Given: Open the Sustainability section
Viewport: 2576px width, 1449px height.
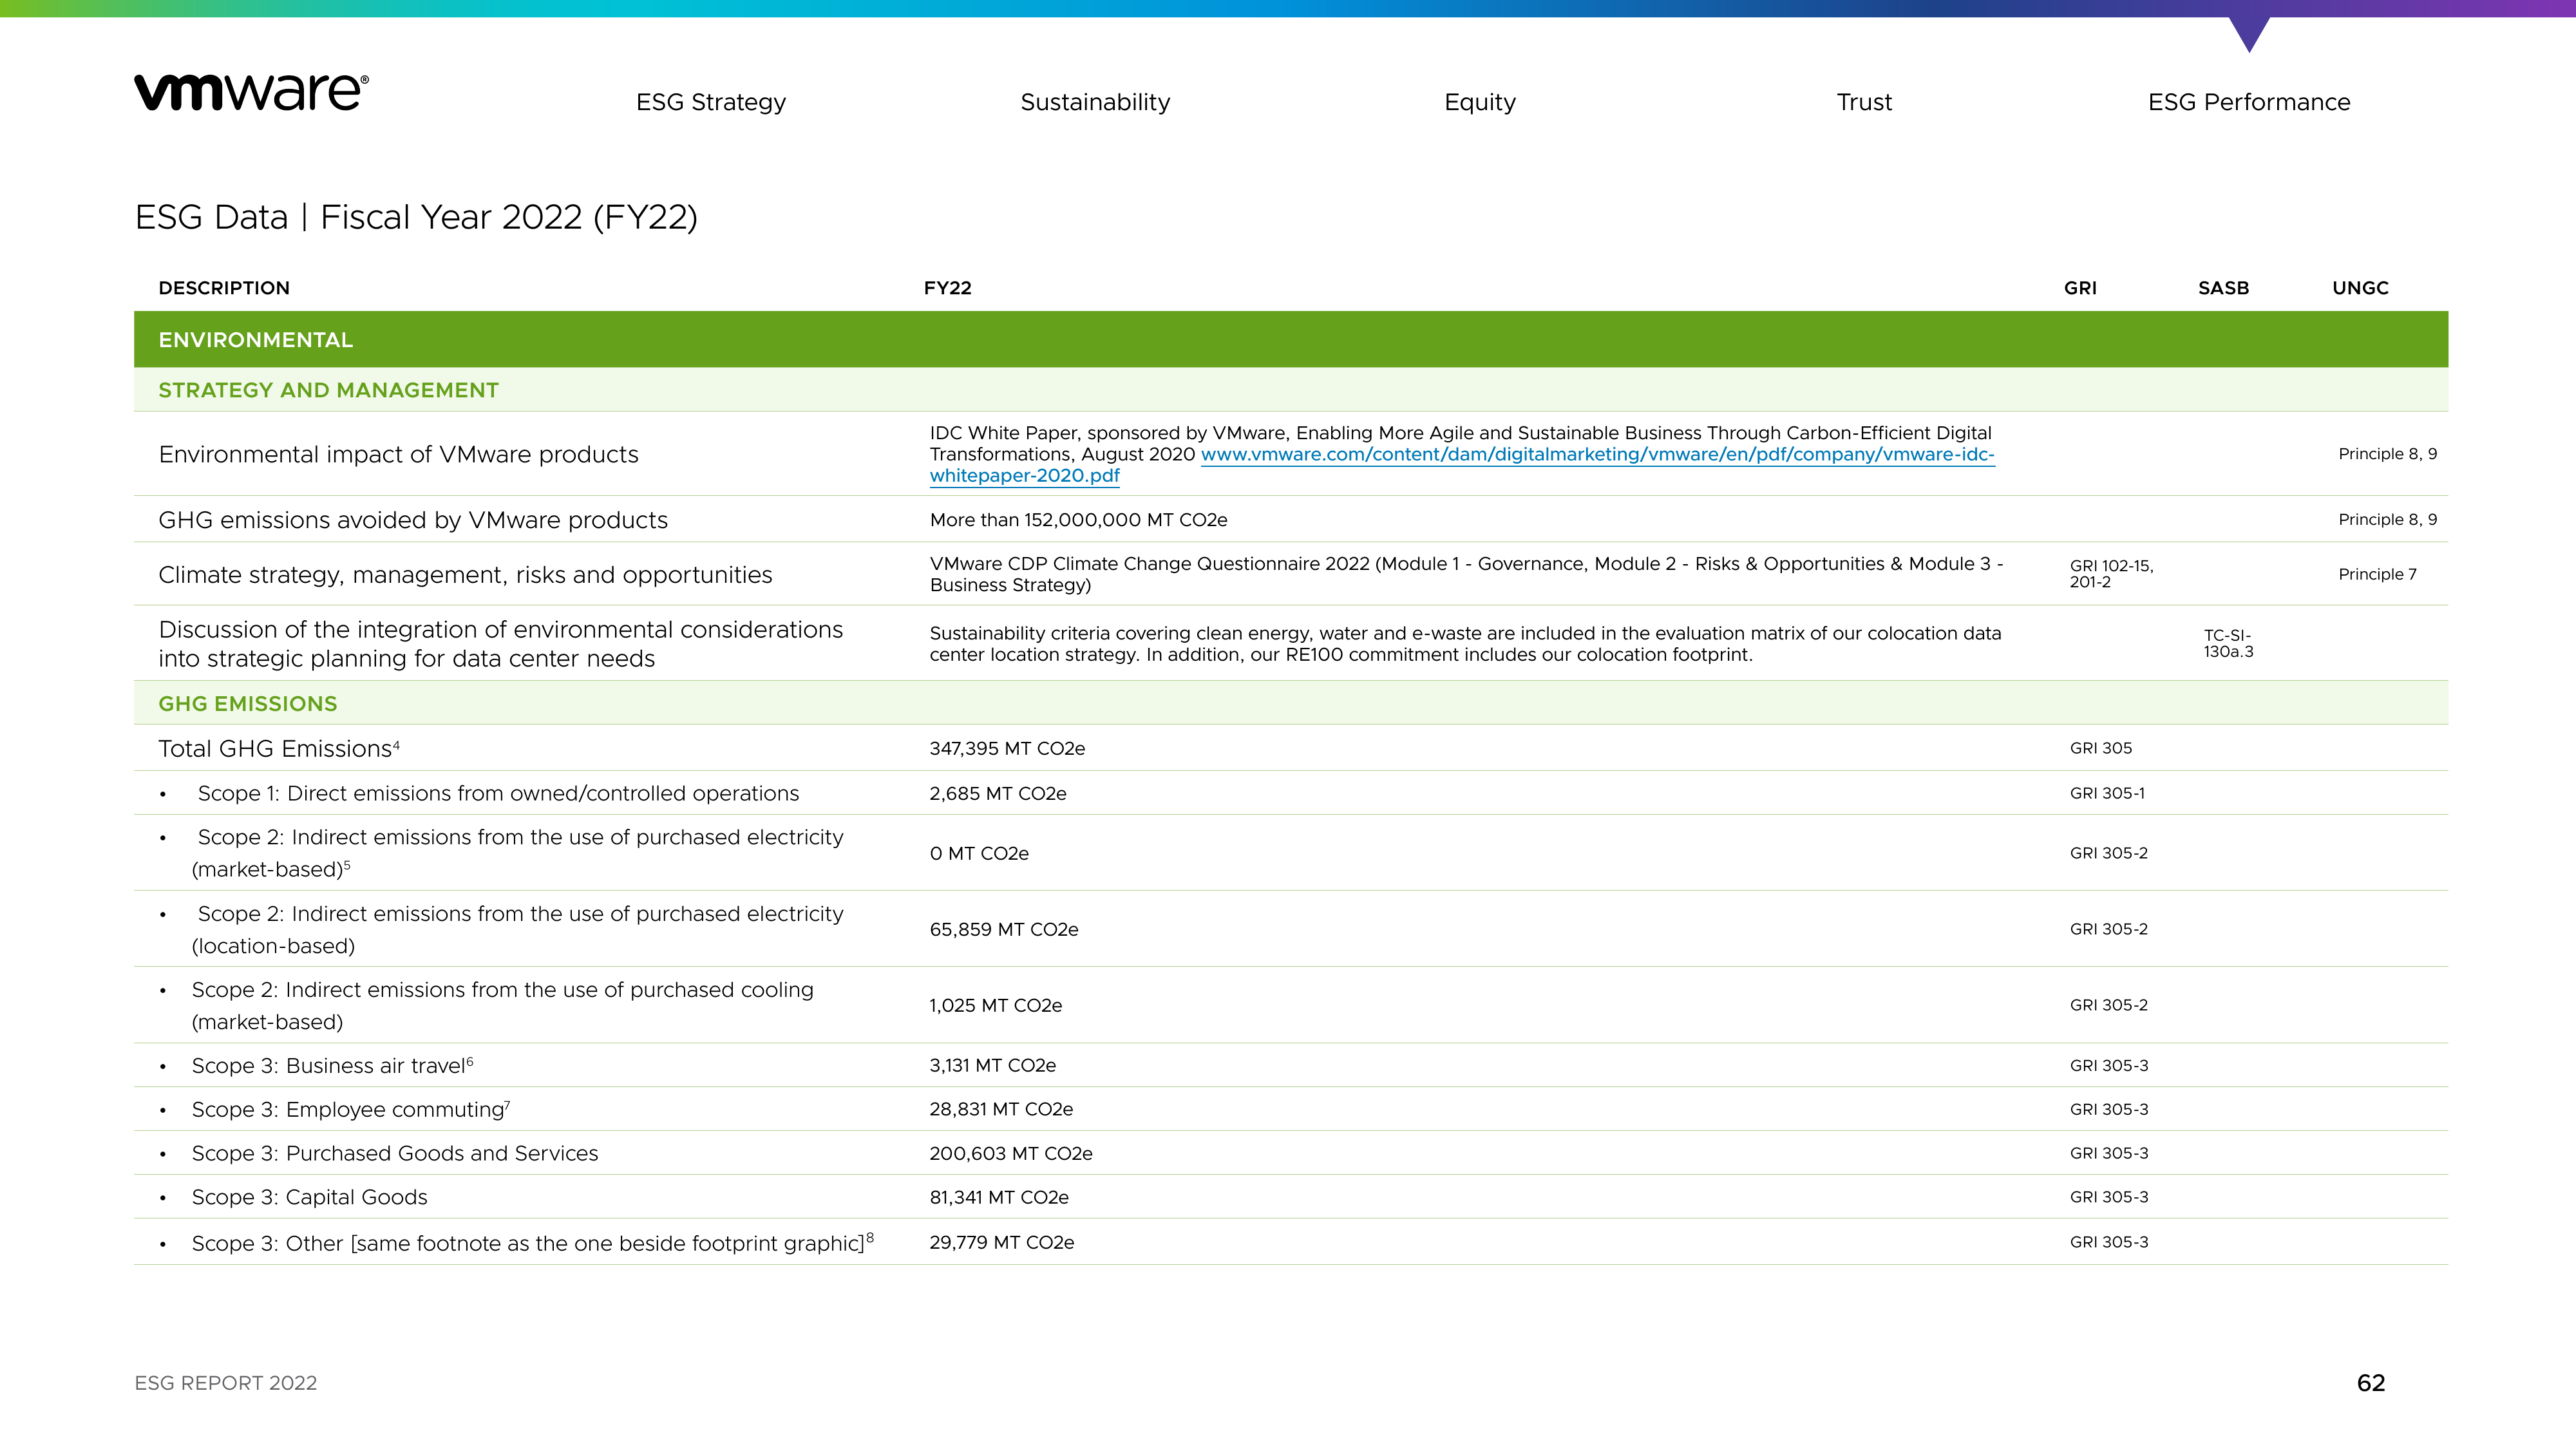Looking at the screenshot, I should pos(1095,102).
